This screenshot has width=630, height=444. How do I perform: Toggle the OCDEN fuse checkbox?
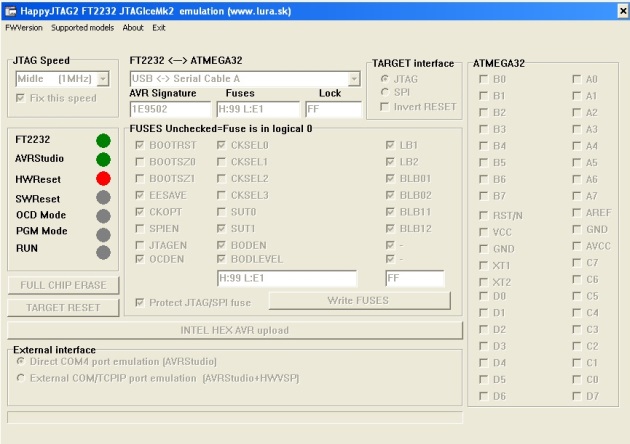point(139,259)
